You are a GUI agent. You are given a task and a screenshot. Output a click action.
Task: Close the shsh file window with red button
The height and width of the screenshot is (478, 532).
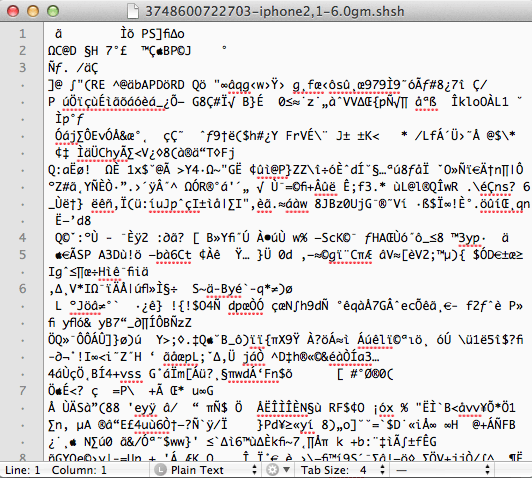click(x=13, y=11)
